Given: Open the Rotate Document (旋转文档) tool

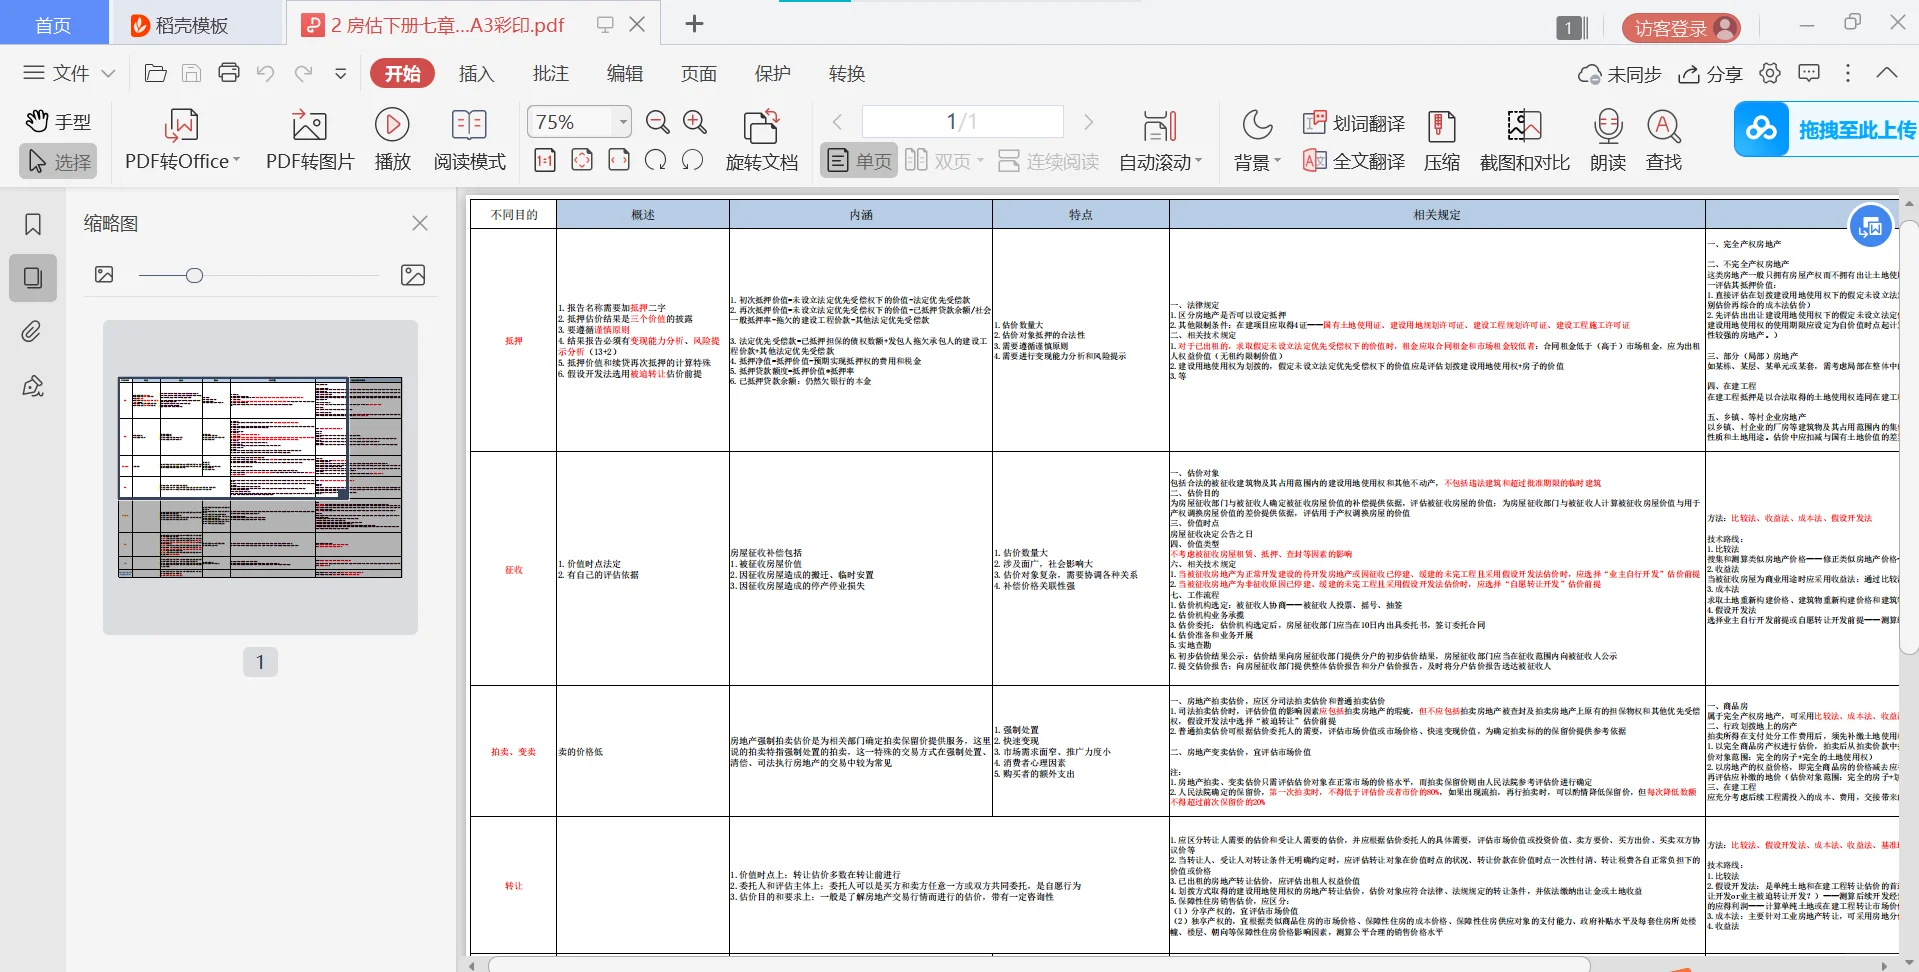Looking at the screenshot, I should coord(762,141).
